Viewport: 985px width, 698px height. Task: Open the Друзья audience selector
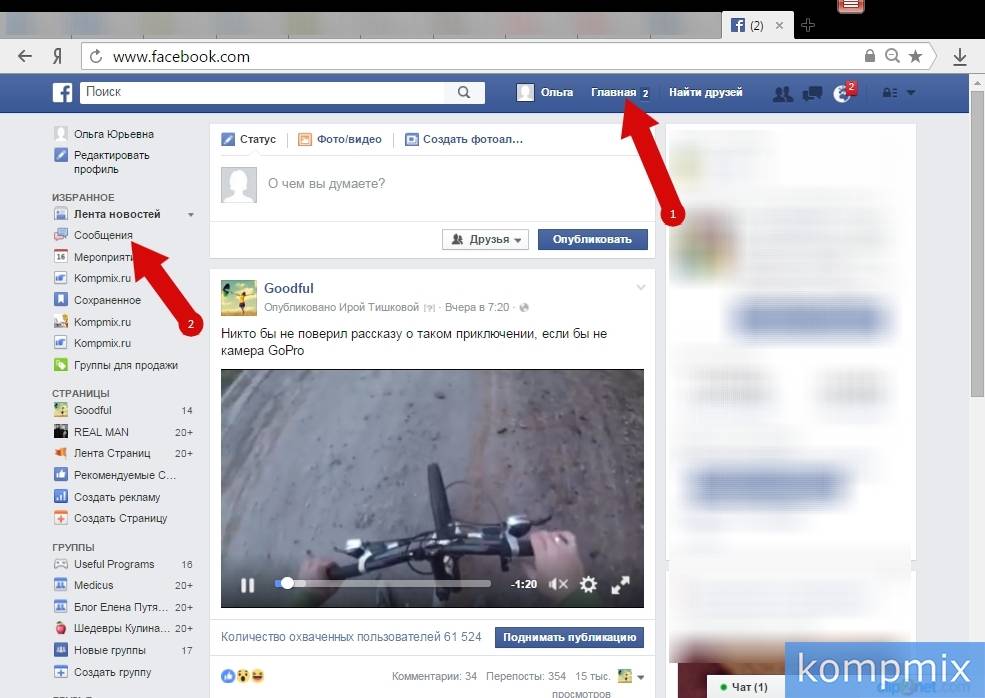tap(486, 239)
